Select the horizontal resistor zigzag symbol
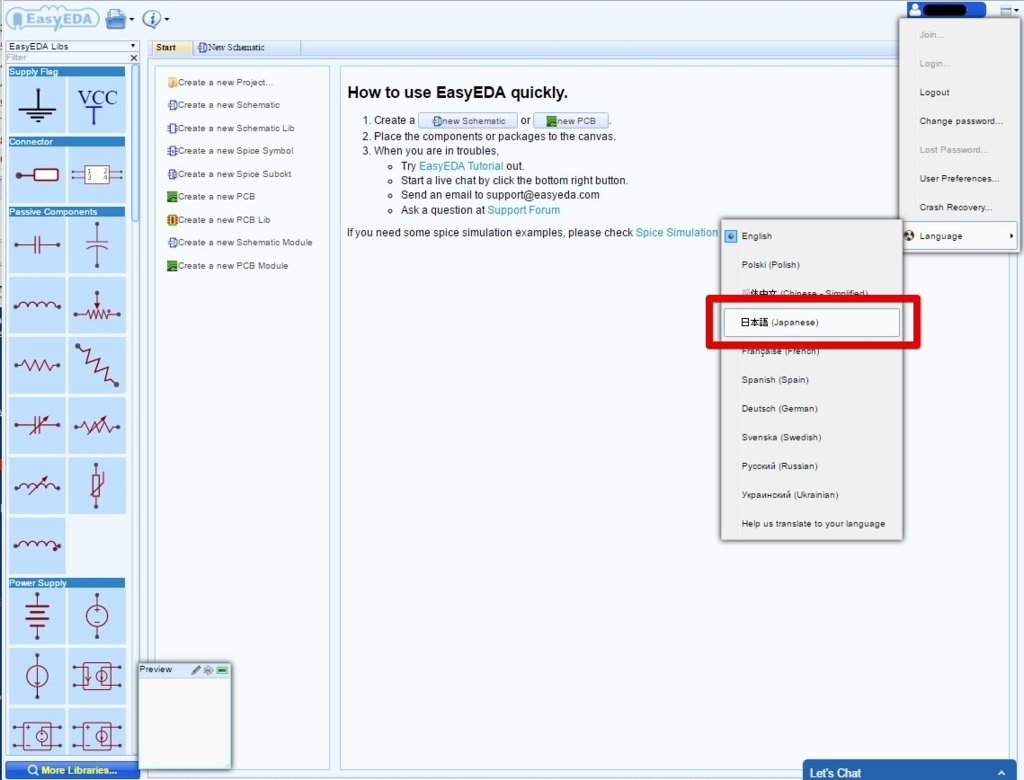Screen dimensions: 1024x780 [x=37, y=365]
